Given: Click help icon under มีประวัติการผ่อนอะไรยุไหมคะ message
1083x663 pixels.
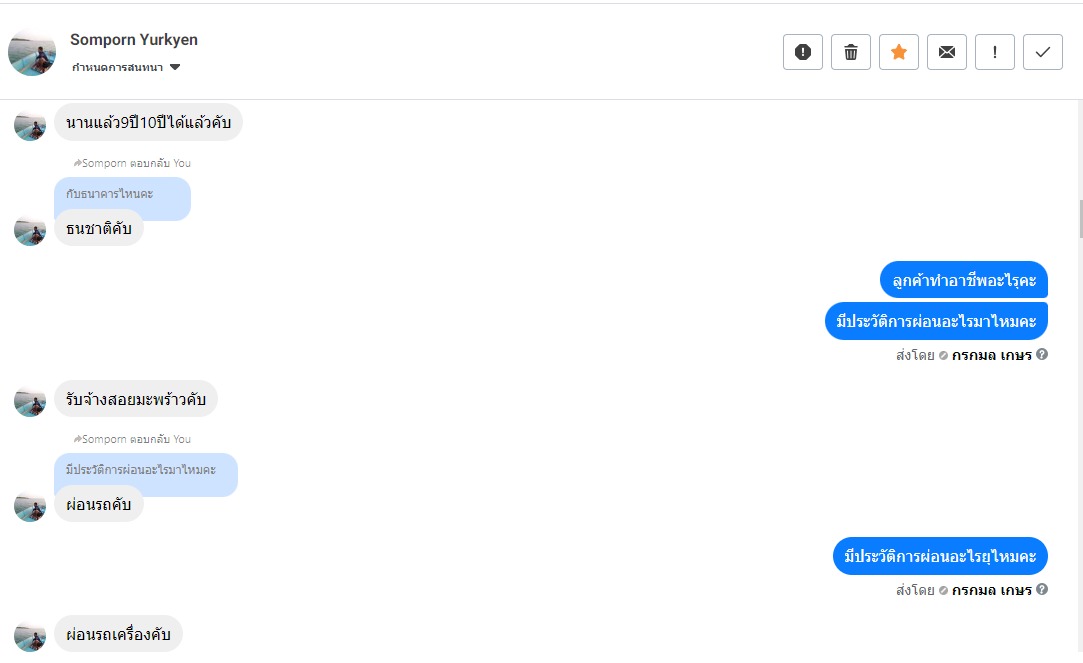Looking at the screenshot, I should (1042, 590).
